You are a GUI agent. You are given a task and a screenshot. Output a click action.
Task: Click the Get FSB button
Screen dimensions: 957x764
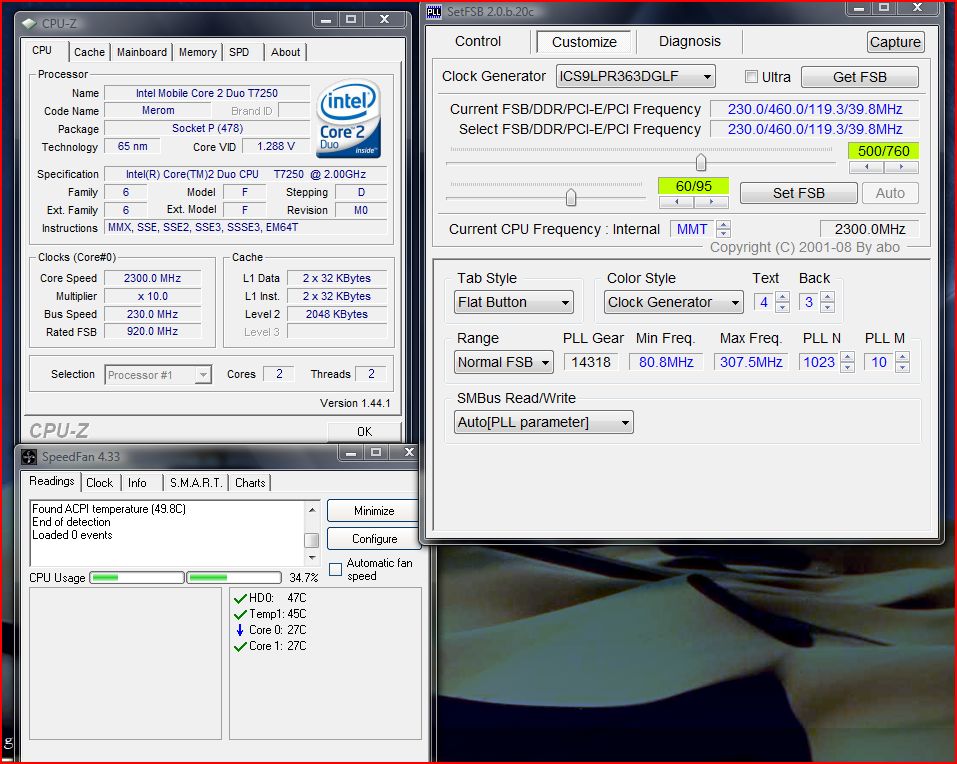click(x=859, y=77)
